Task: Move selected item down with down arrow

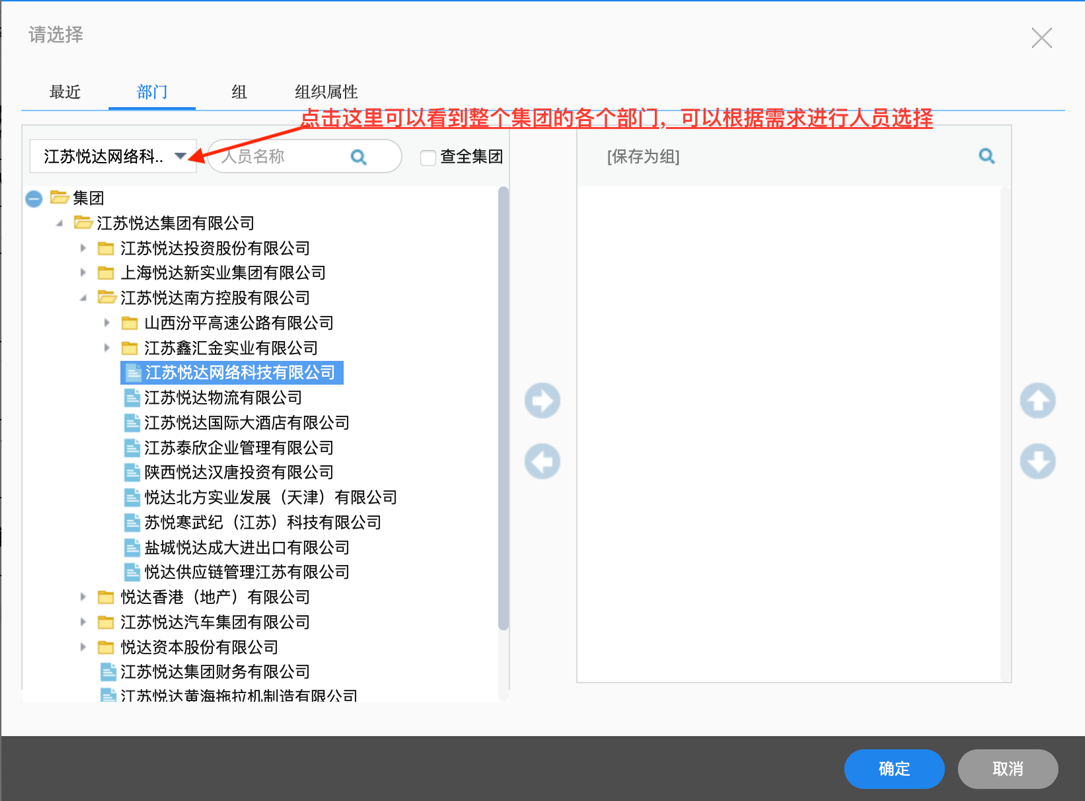Action: tap(1037, 462)
